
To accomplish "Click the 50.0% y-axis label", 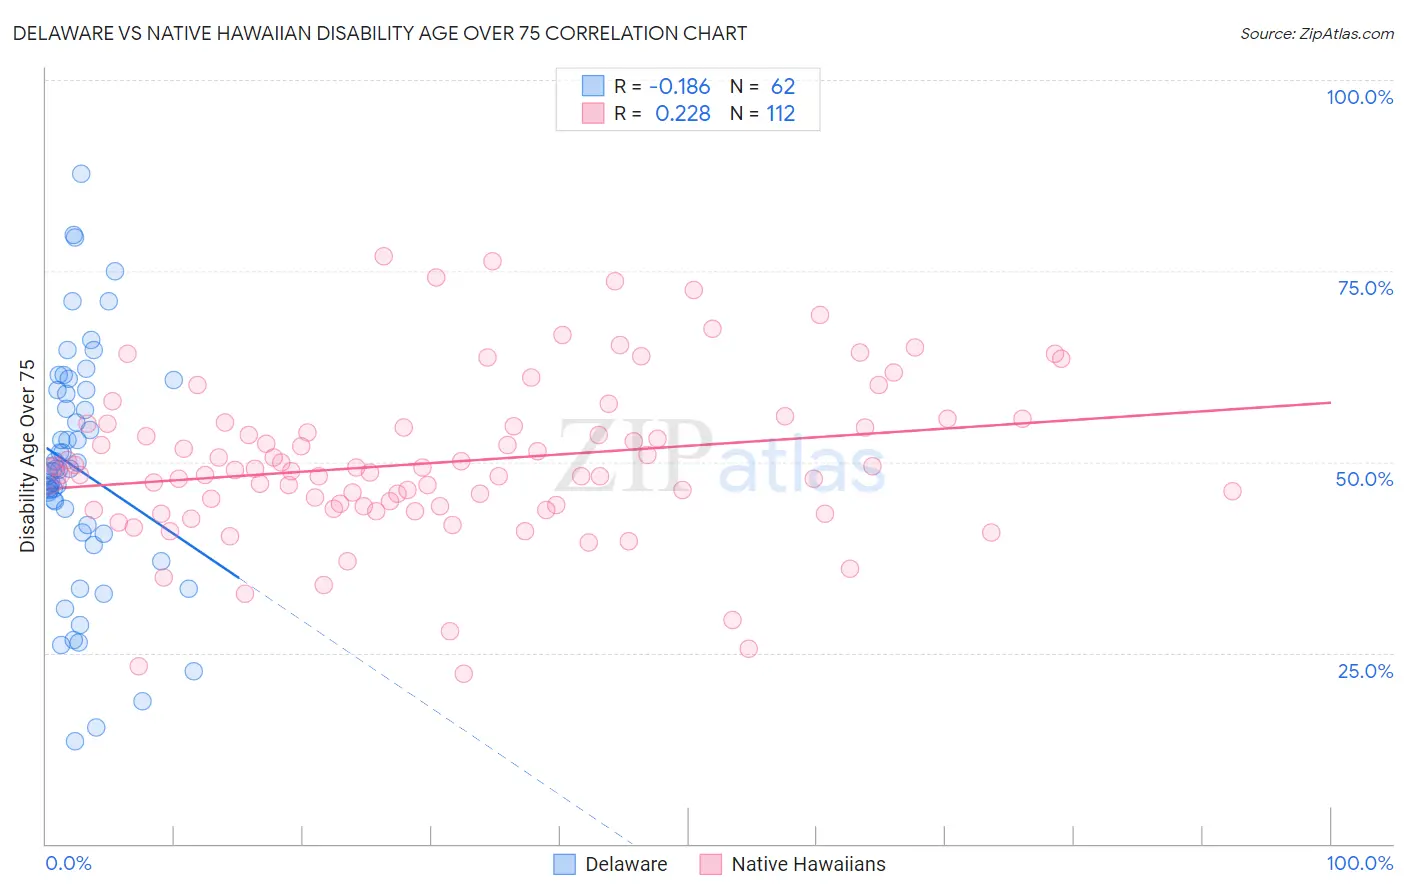I will 1364,479.
